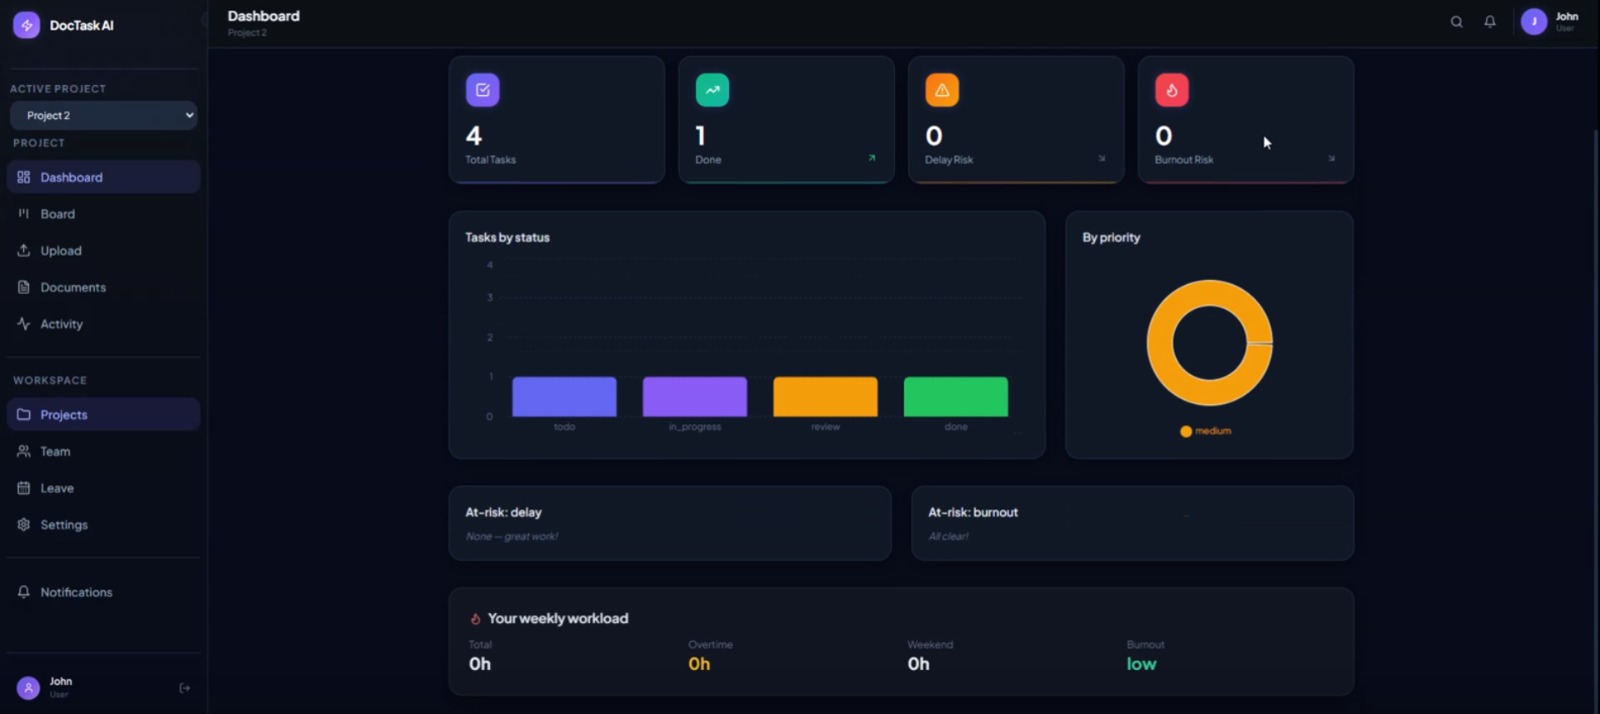This screenshot has width=1600, height=714.
Task: Click the green done bar in the chart
Action: coord(956,397)
